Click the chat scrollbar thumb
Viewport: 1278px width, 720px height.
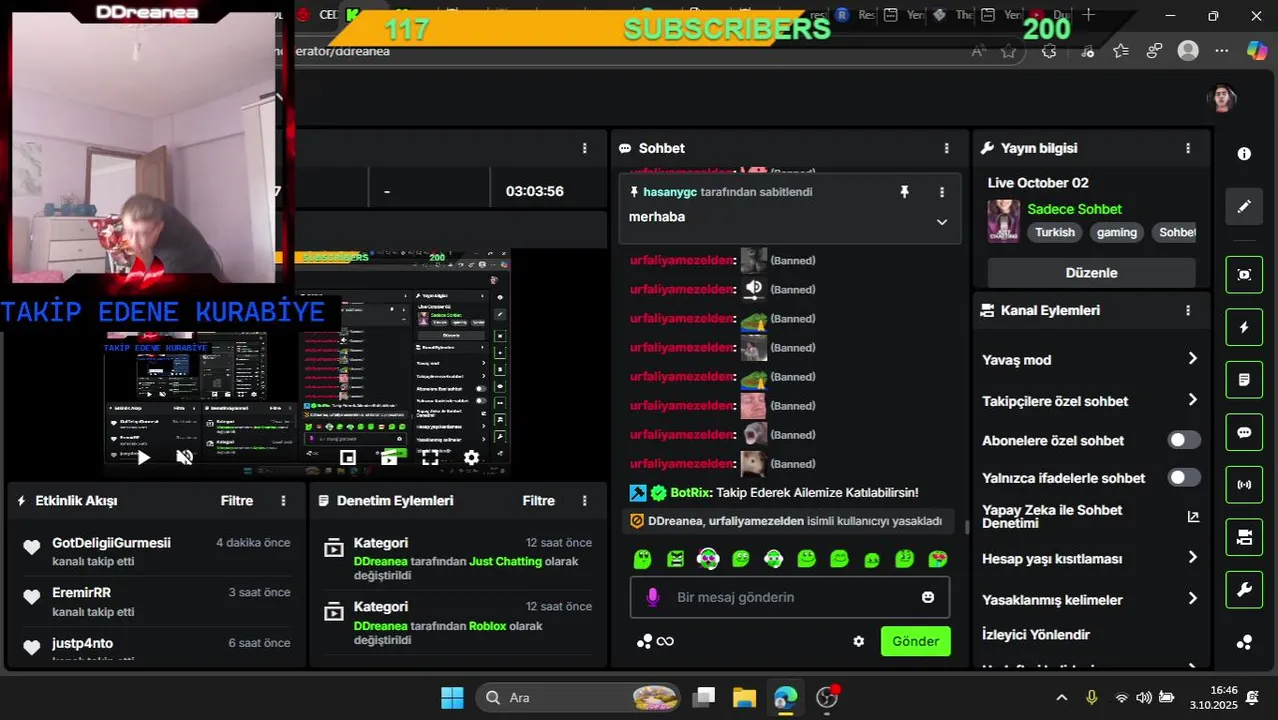[966, 526]
